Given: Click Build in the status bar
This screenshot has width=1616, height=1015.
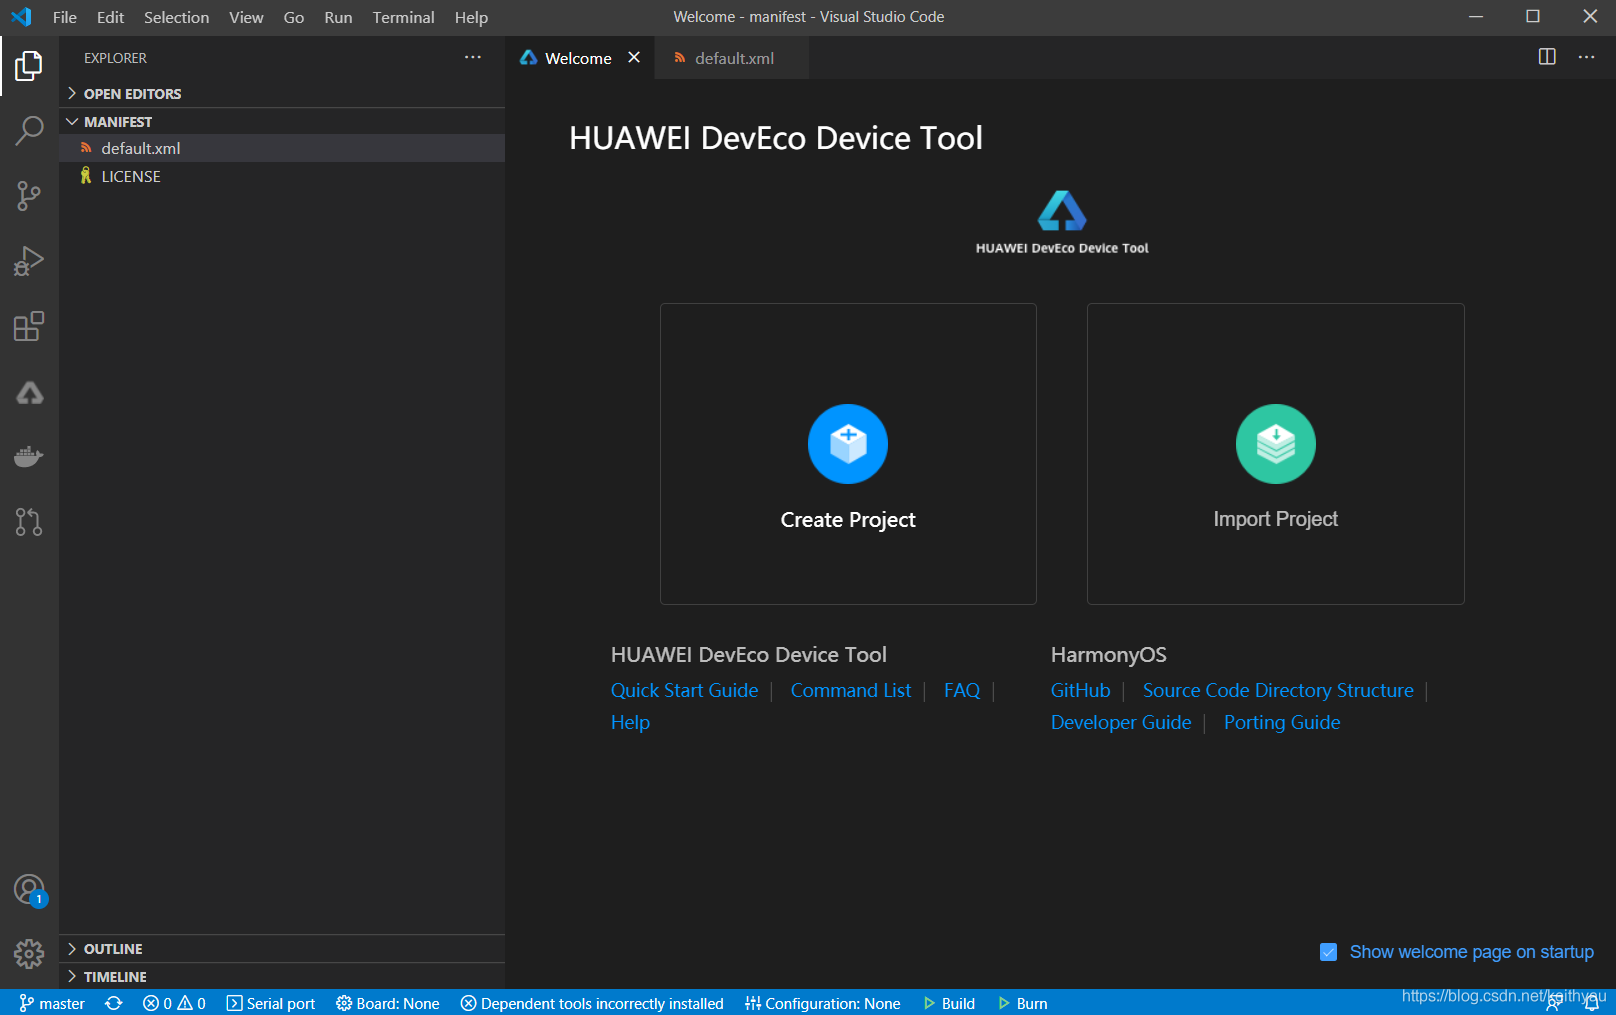Looking at the screenshot, I should click(949, 1003).
